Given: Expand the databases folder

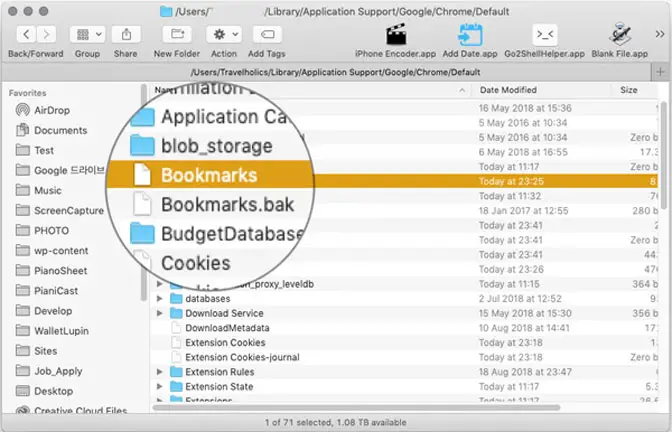Looking at the screenshot, I should [x=159, y=299].
